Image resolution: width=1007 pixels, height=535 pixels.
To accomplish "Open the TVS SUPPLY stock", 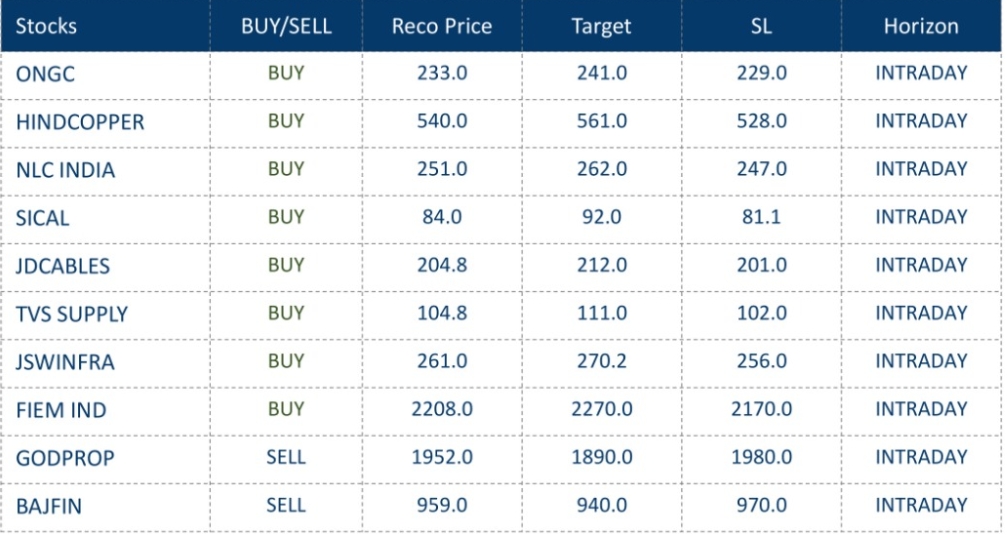I will pos(72,314).
